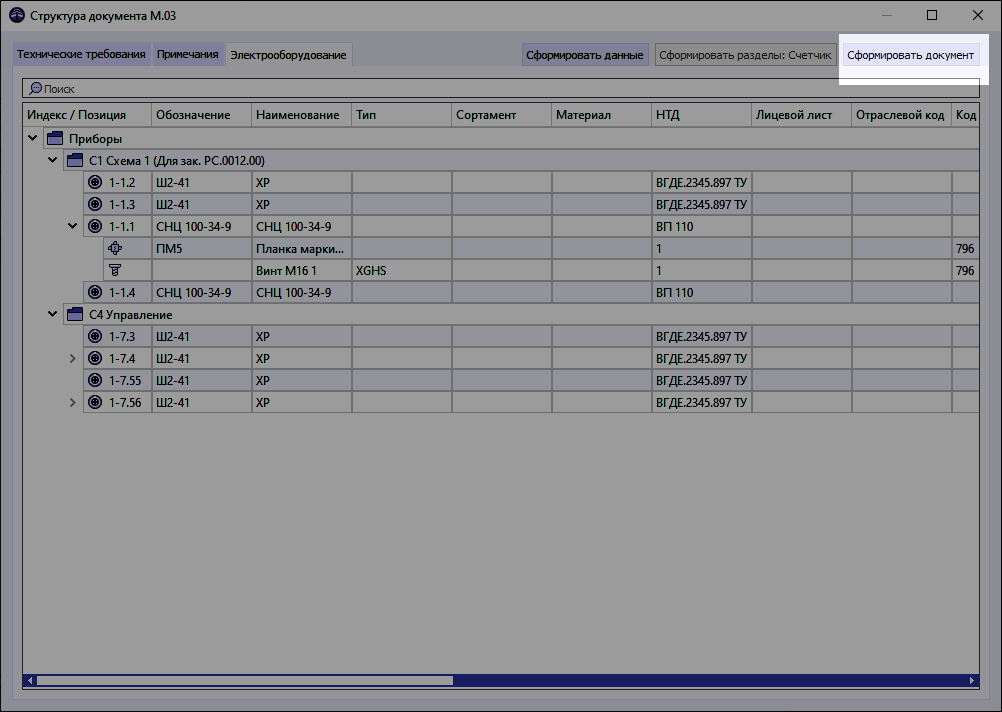1002x712 pixels.
Task: Click the marking plank icon beside ПМ5
Action: 115,248
